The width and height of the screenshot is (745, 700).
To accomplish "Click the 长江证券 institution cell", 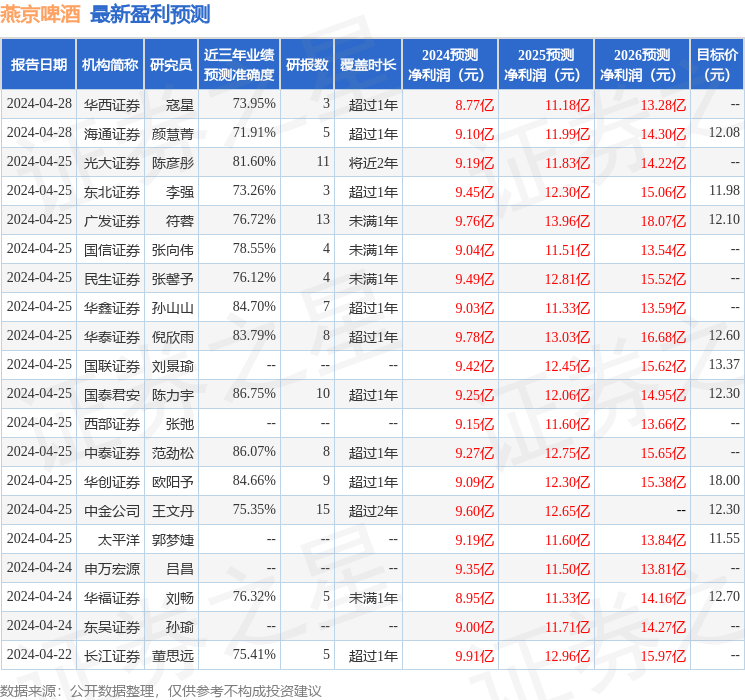I will (112, 655).
